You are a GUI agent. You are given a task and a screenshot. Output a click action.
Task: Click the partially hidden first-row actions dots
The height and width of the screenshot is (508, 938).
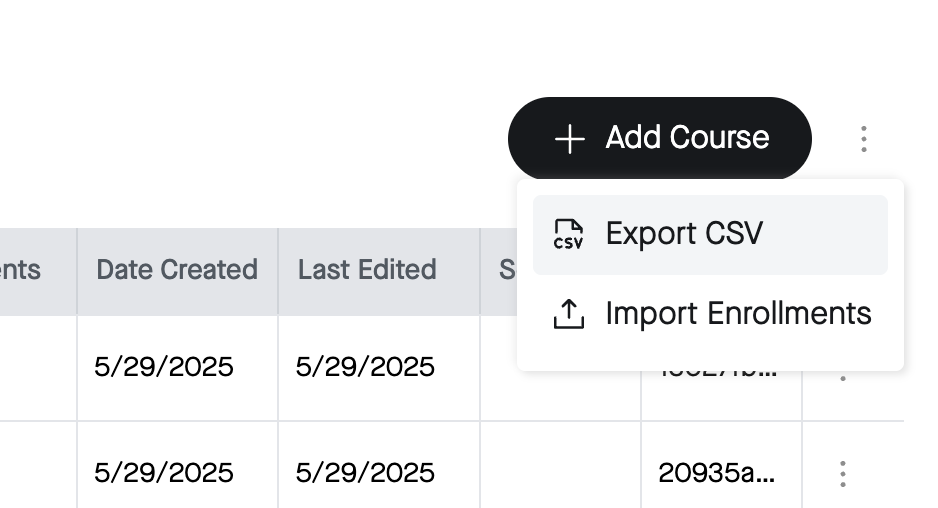(x=843, y=378)
